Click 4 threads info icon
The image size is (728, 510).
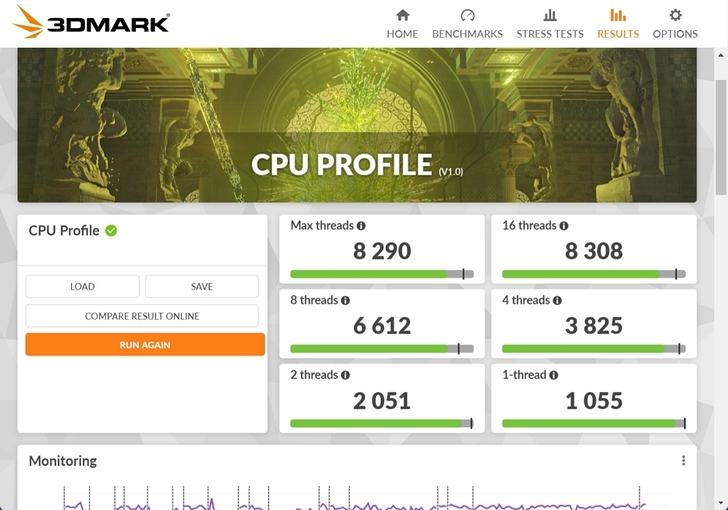point(557,301)
